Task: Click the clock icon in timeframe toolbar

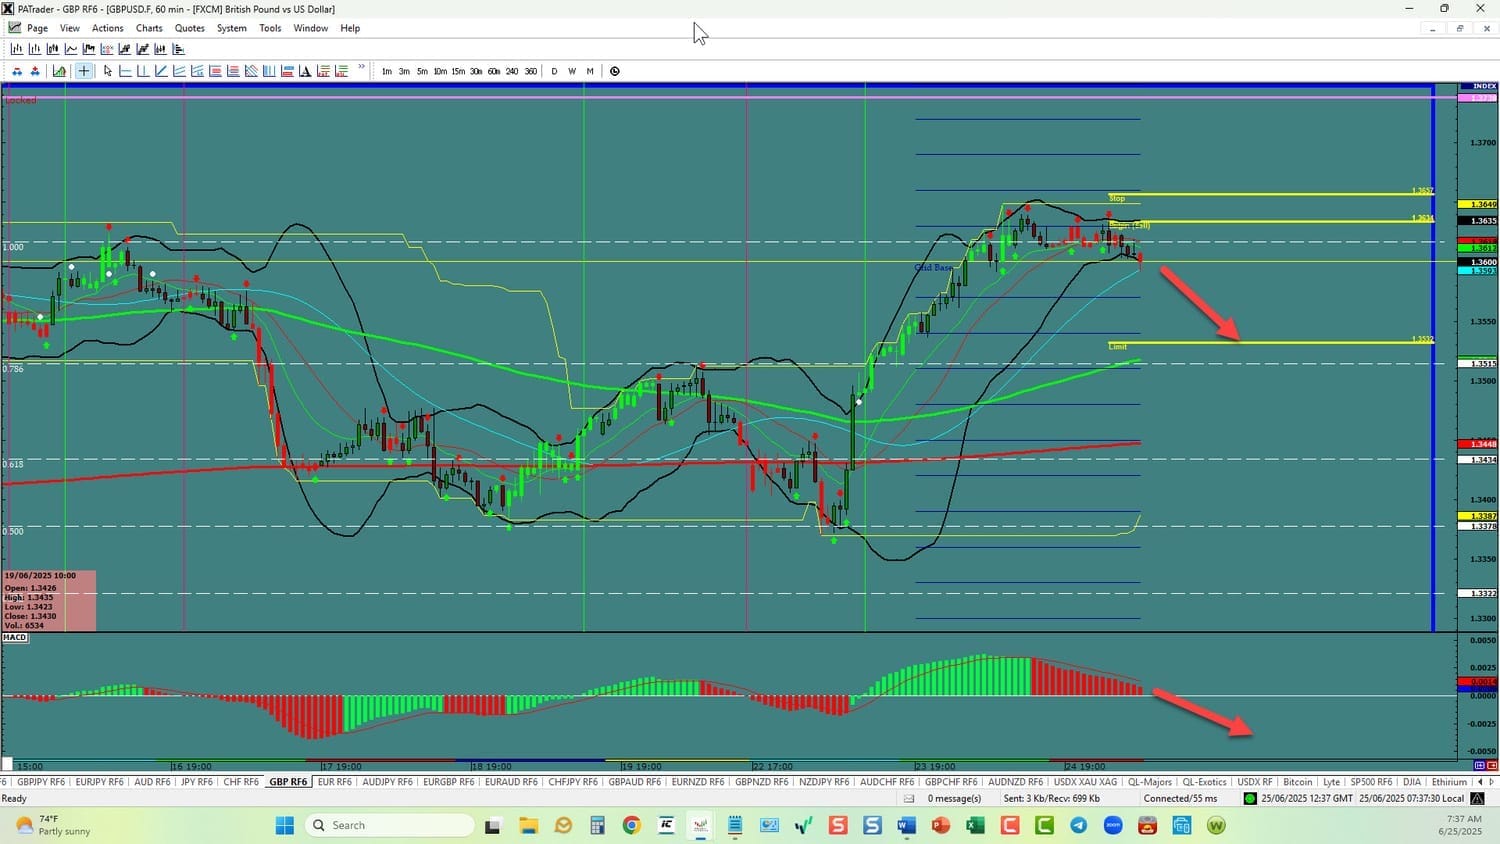Action: click(x=615, y=71)
